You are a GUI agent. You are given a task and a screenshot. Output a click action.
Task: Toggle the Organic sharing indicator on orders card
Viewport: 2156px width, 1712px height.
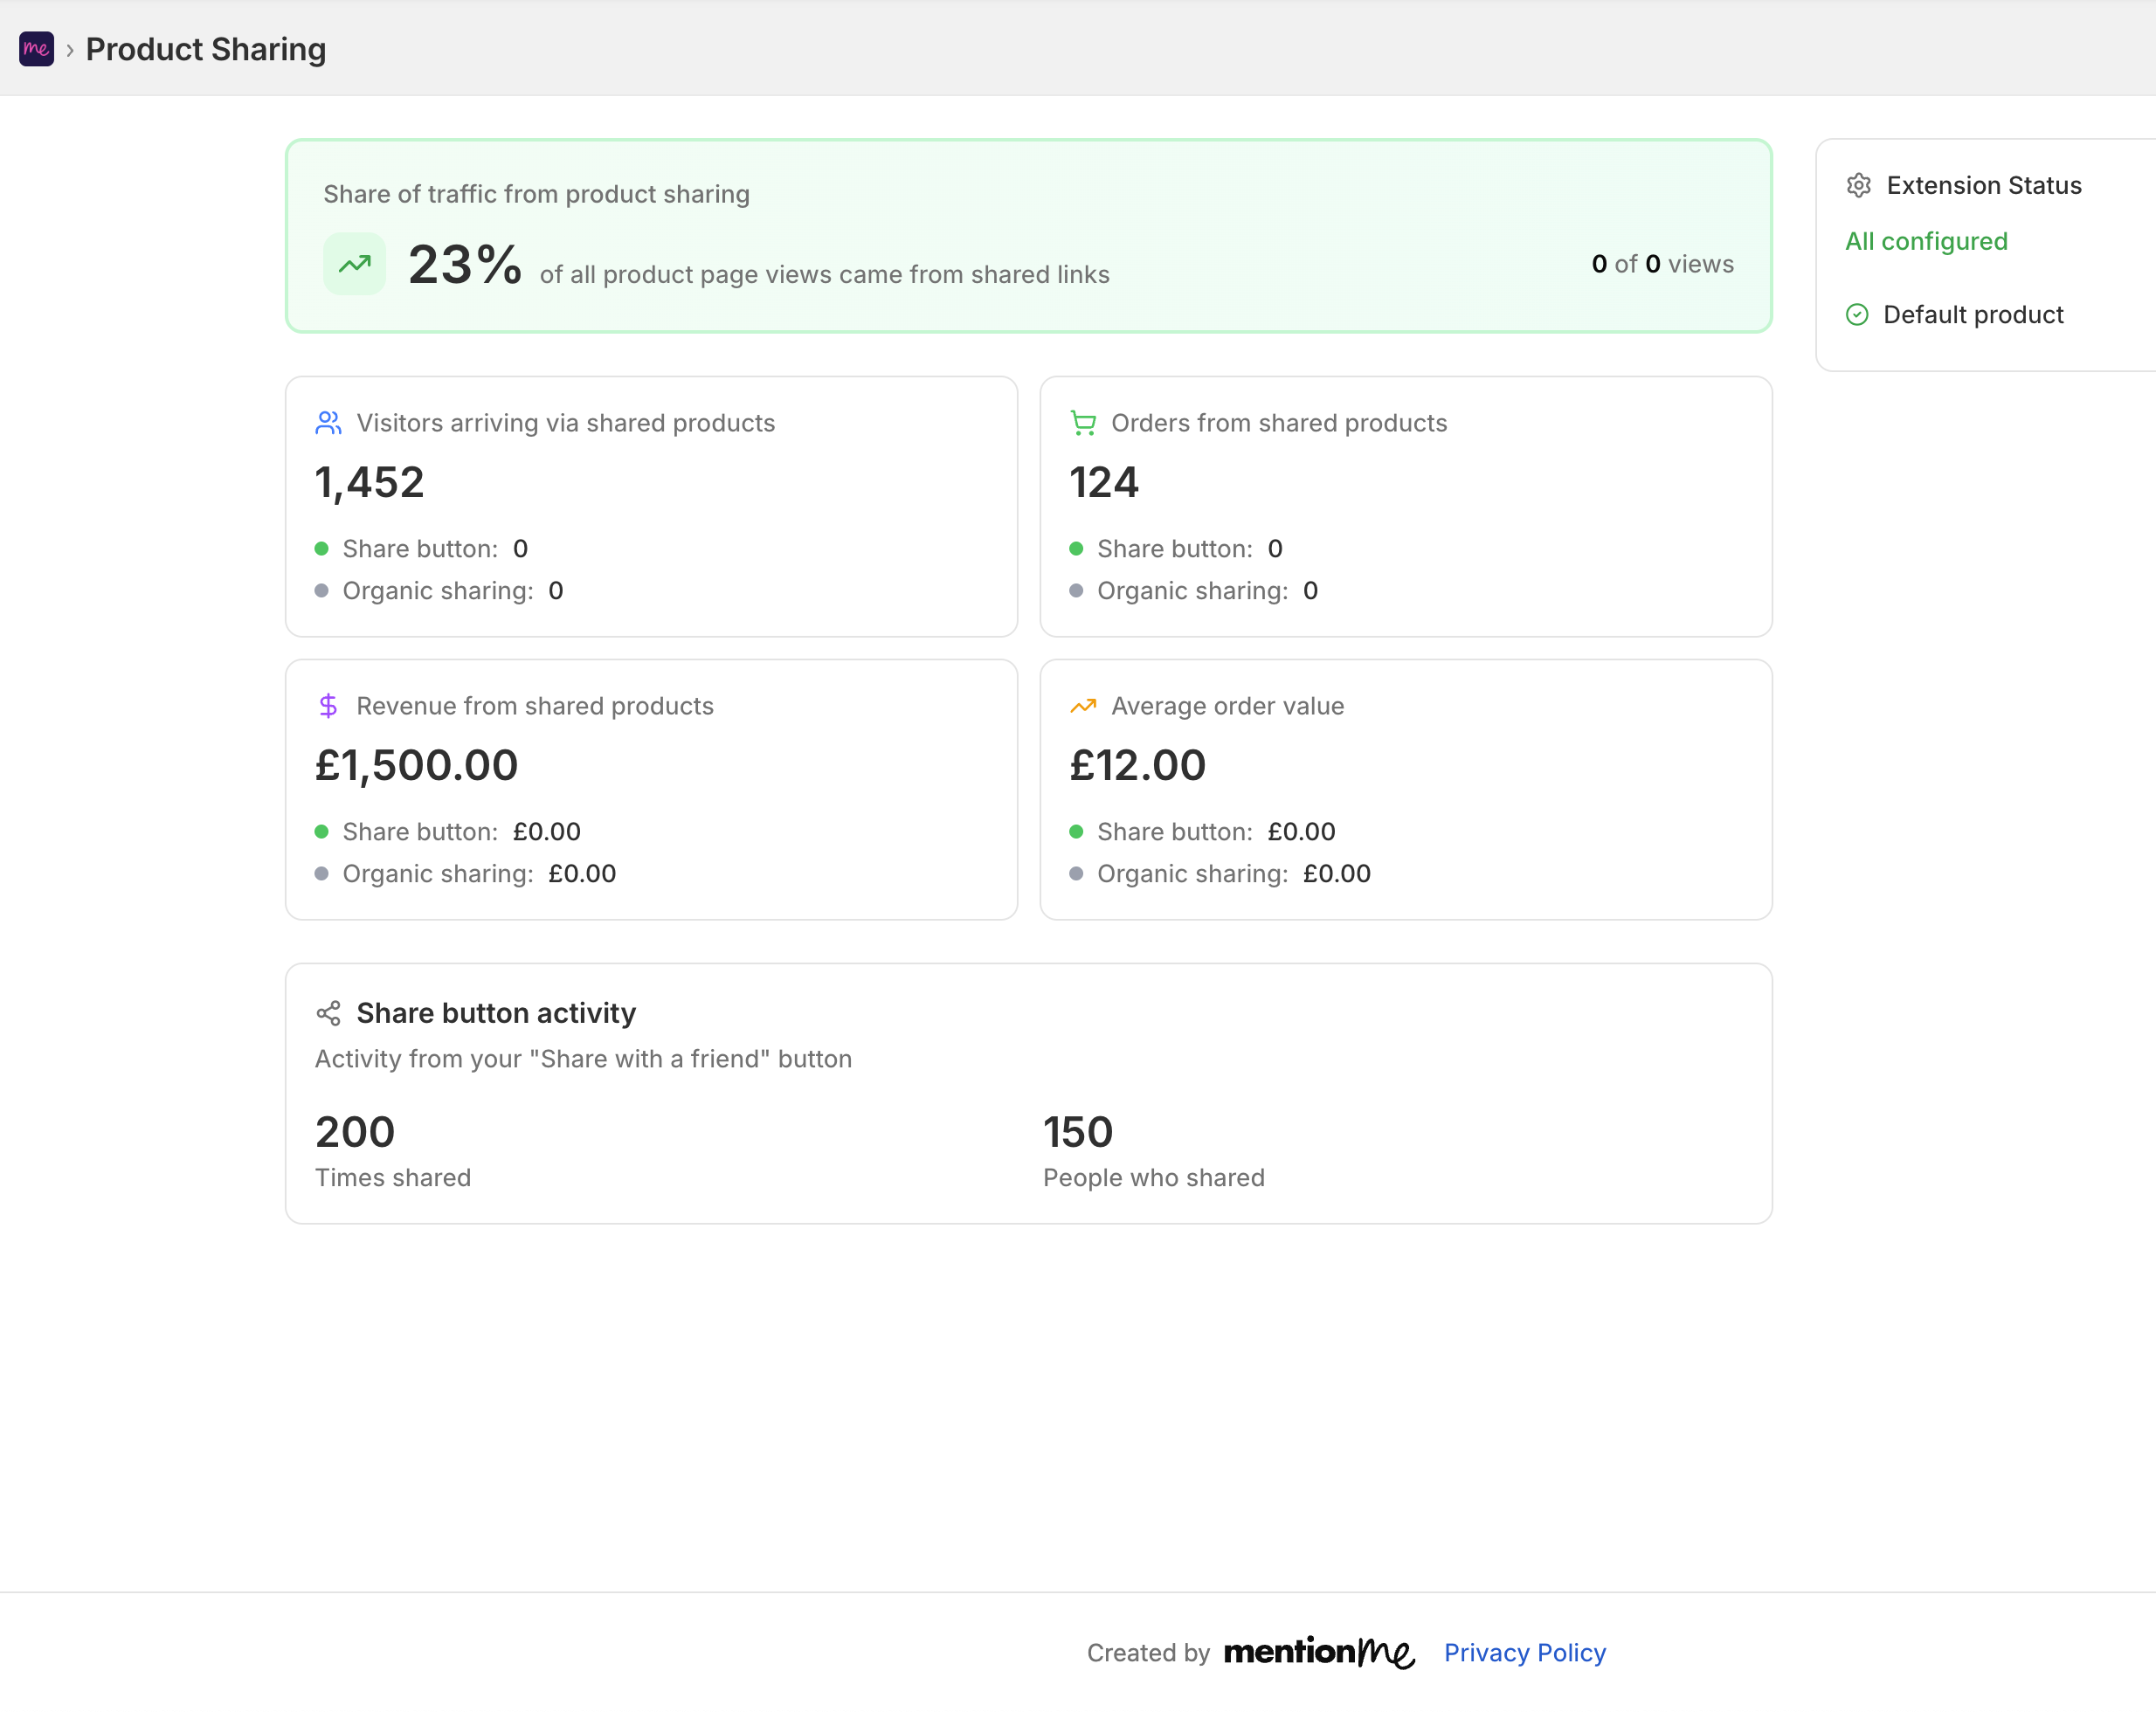[1077, 590]
